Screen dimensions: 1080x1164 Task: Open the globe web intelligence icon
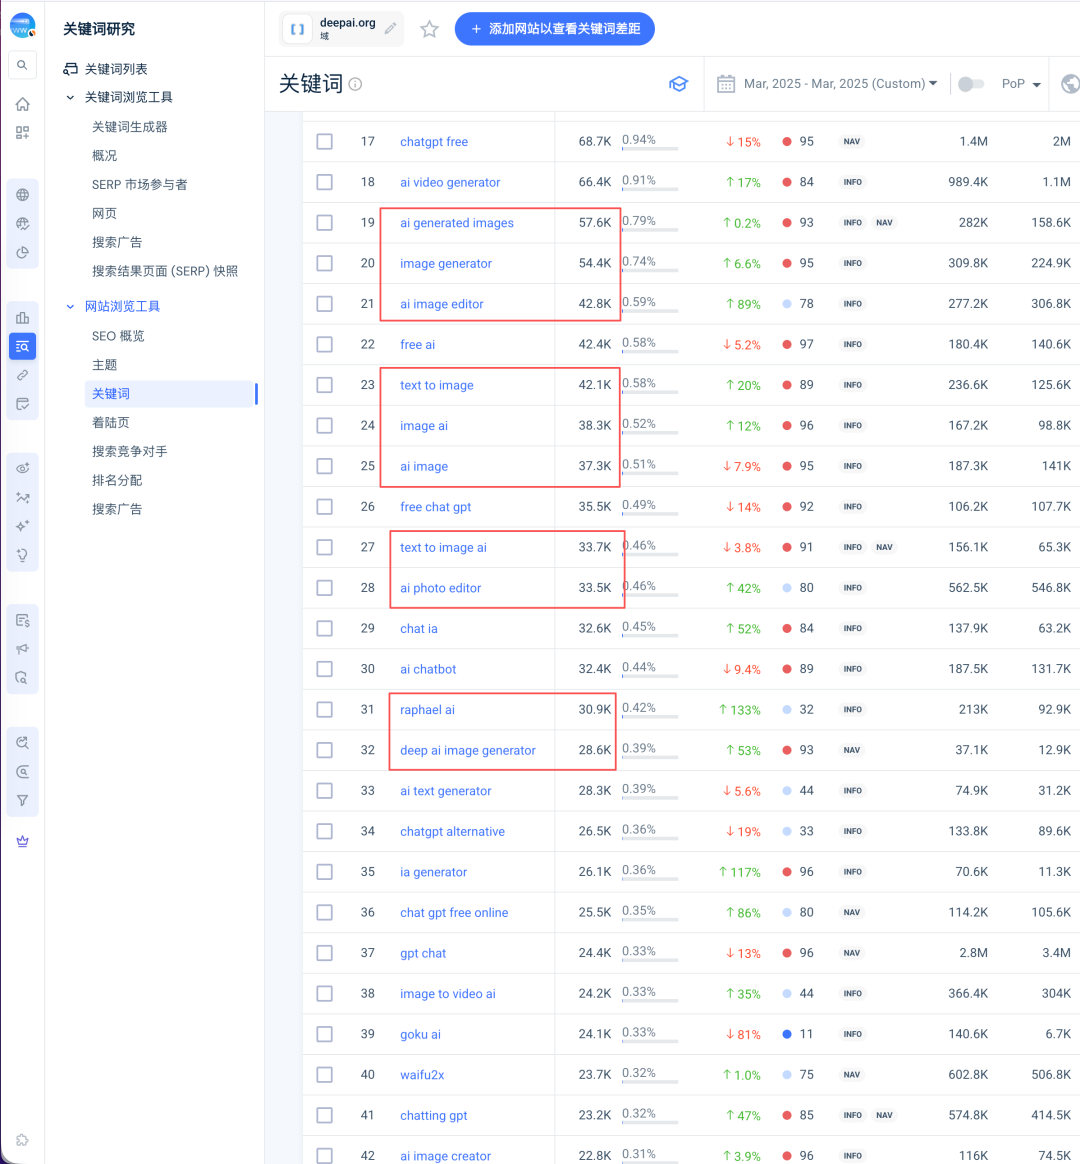22,194
